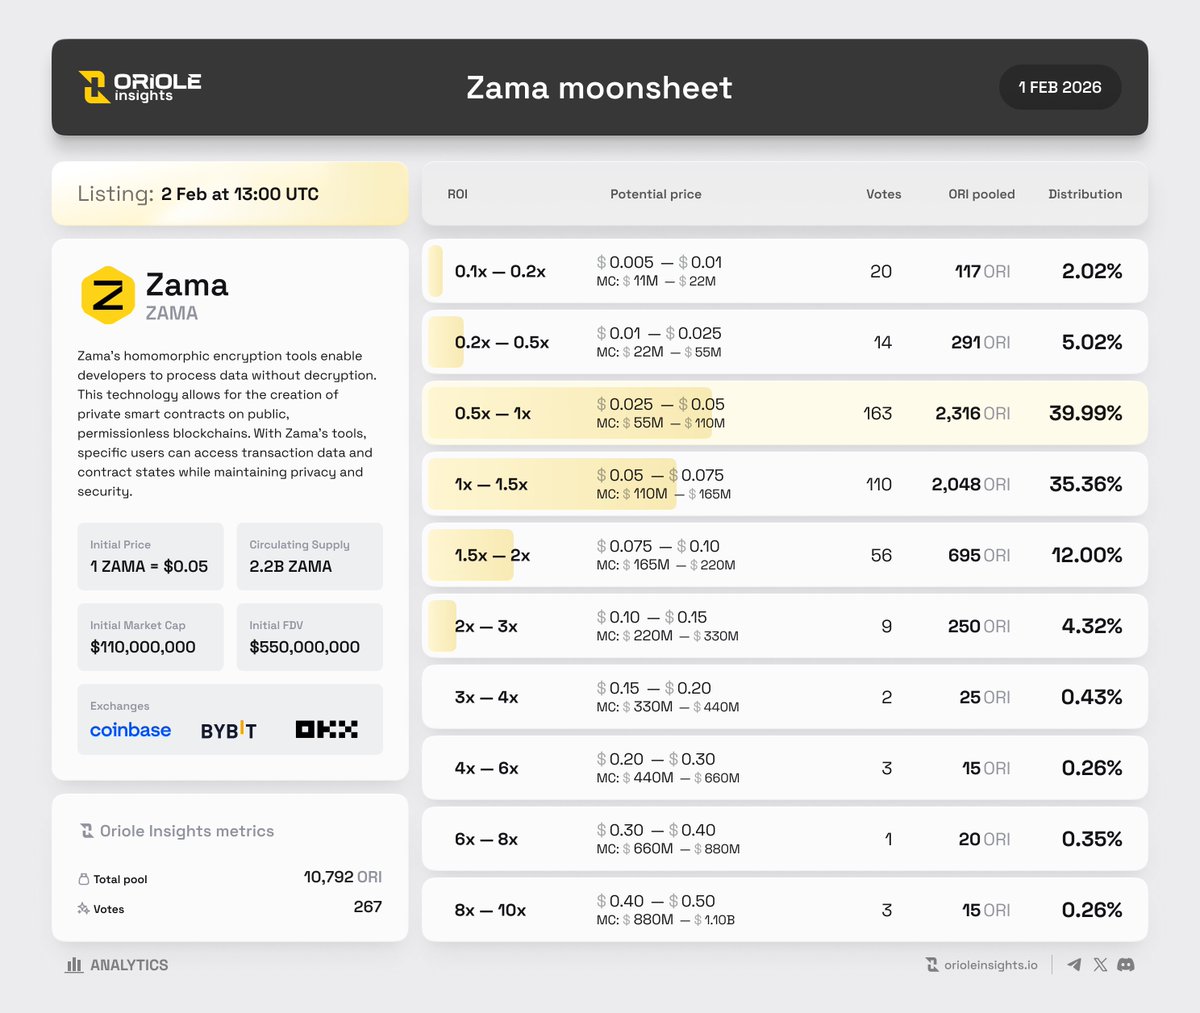The height and width of the screenshot is (1013, 1200).
Task: Click the Bybit exchange logo
Action: 228,730
